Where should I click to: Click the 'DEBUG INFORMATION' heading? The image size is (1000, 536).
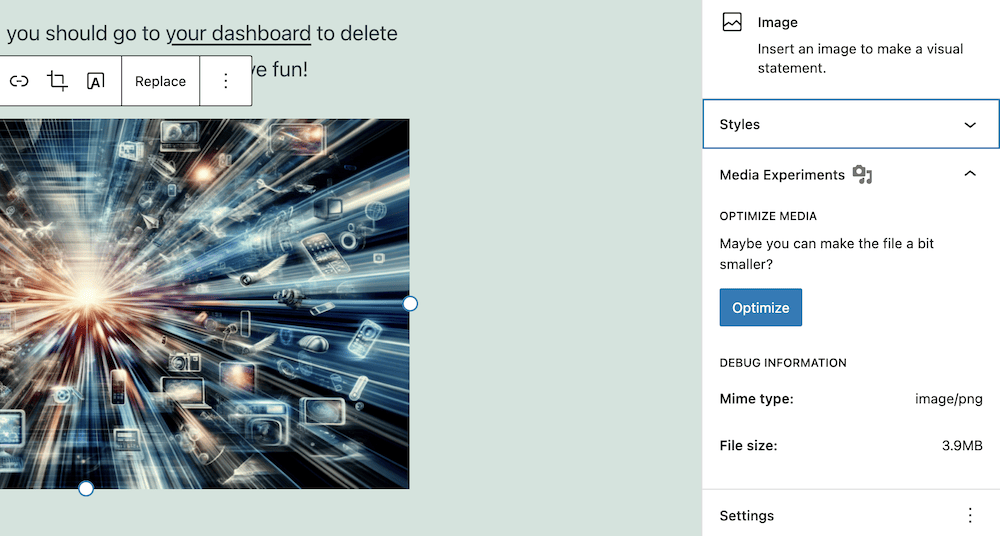pyautogui.click(x=783, y=362)
